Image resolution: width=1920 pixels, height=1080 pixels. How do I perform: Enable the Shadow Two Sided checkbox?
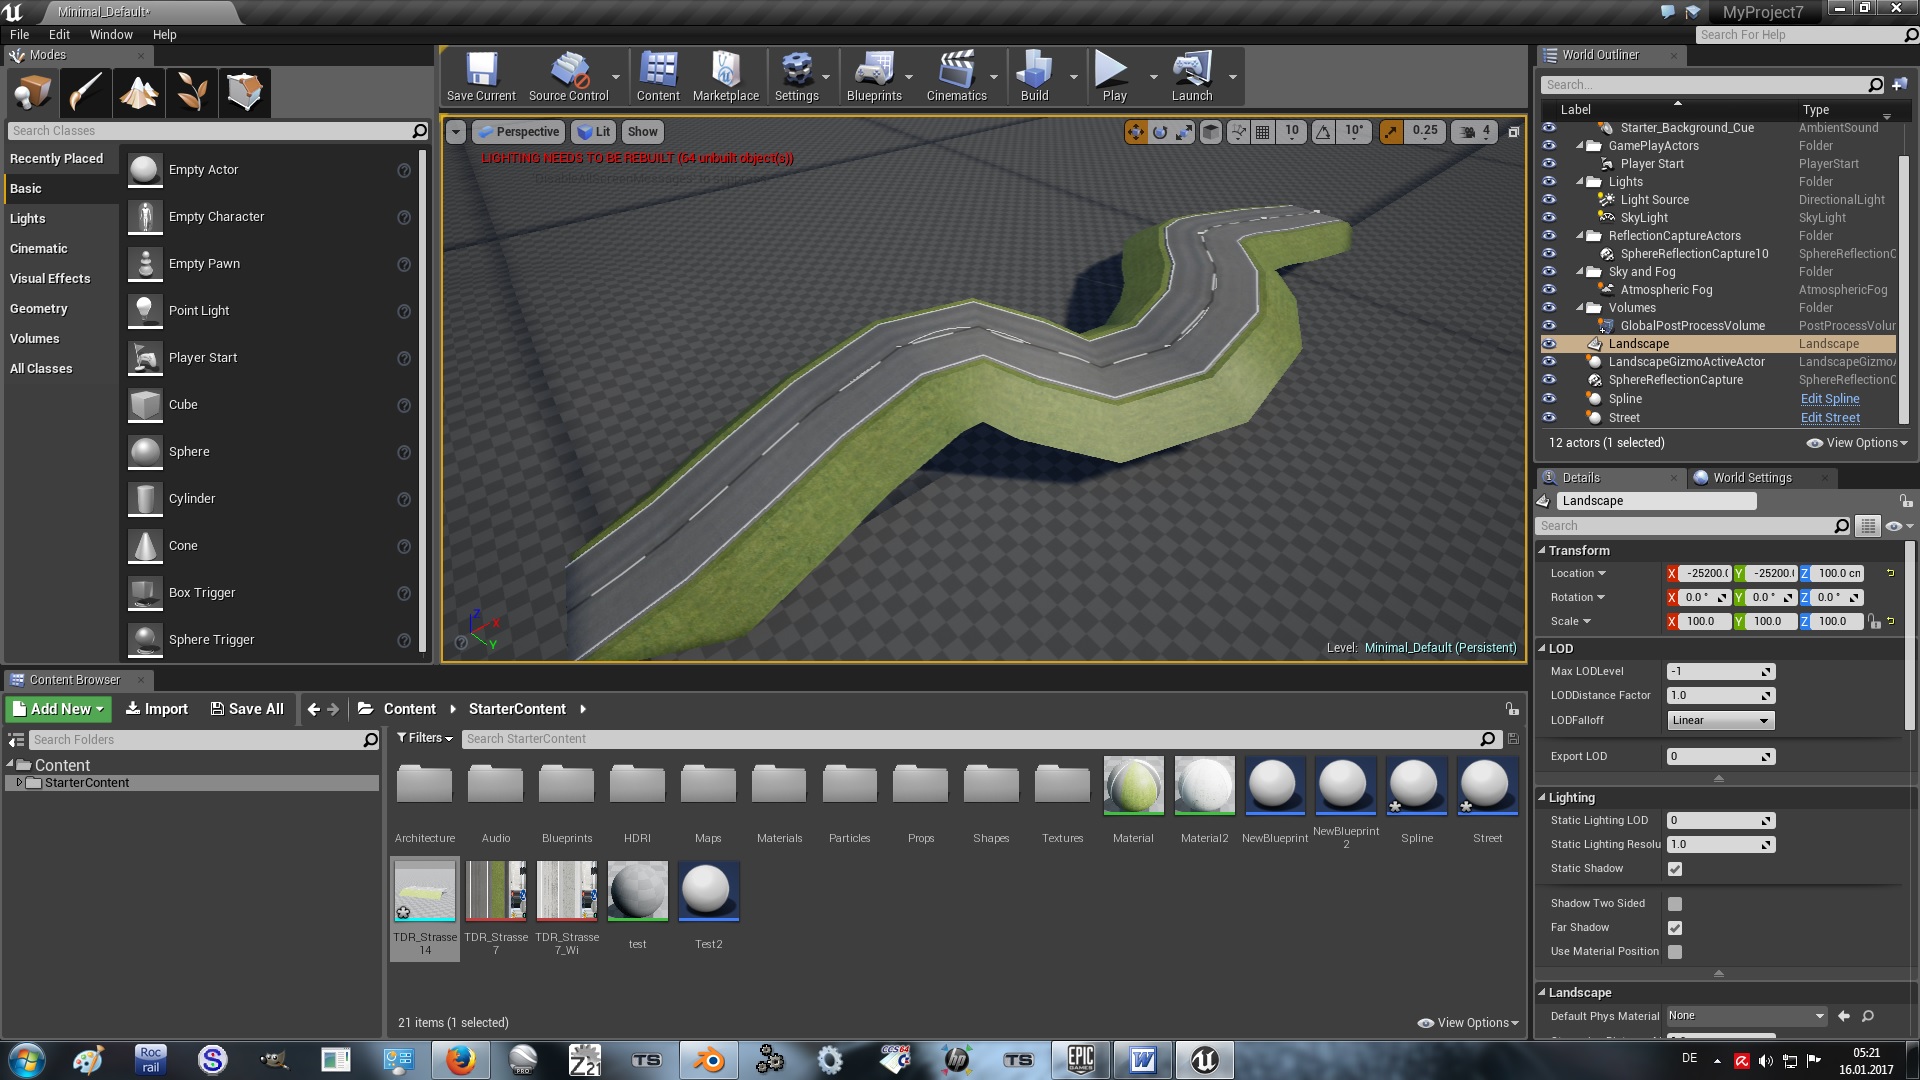pos(1675,904)
